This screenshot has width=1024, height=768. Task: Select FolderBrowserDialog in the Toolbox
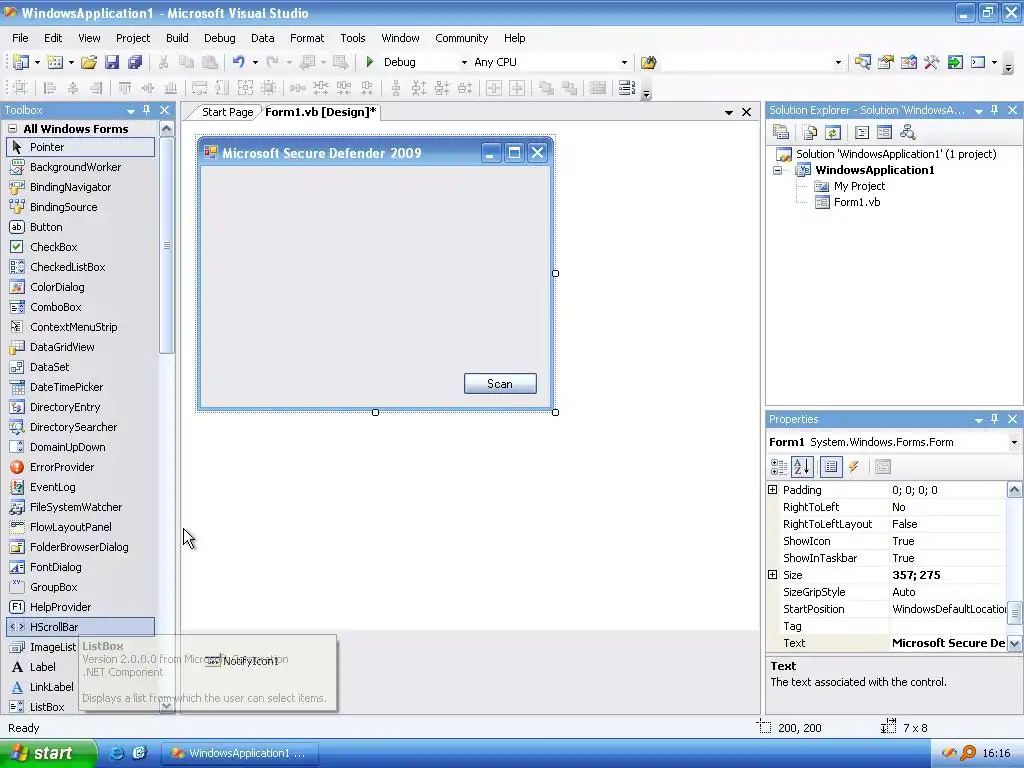80,547
